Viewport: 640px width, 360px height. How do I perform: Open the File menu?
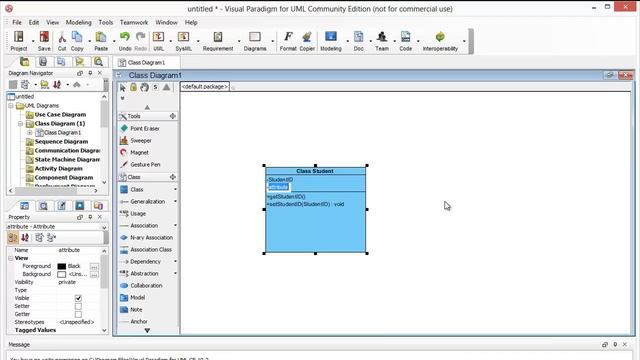pyautogui.click(x=17, y=22)
